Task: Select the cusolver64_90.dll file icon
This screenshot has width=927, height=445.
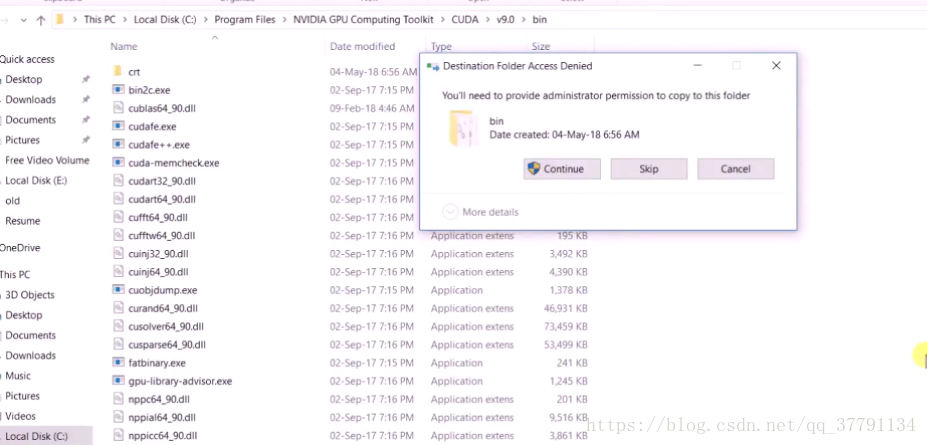Action: click(118, 326)
